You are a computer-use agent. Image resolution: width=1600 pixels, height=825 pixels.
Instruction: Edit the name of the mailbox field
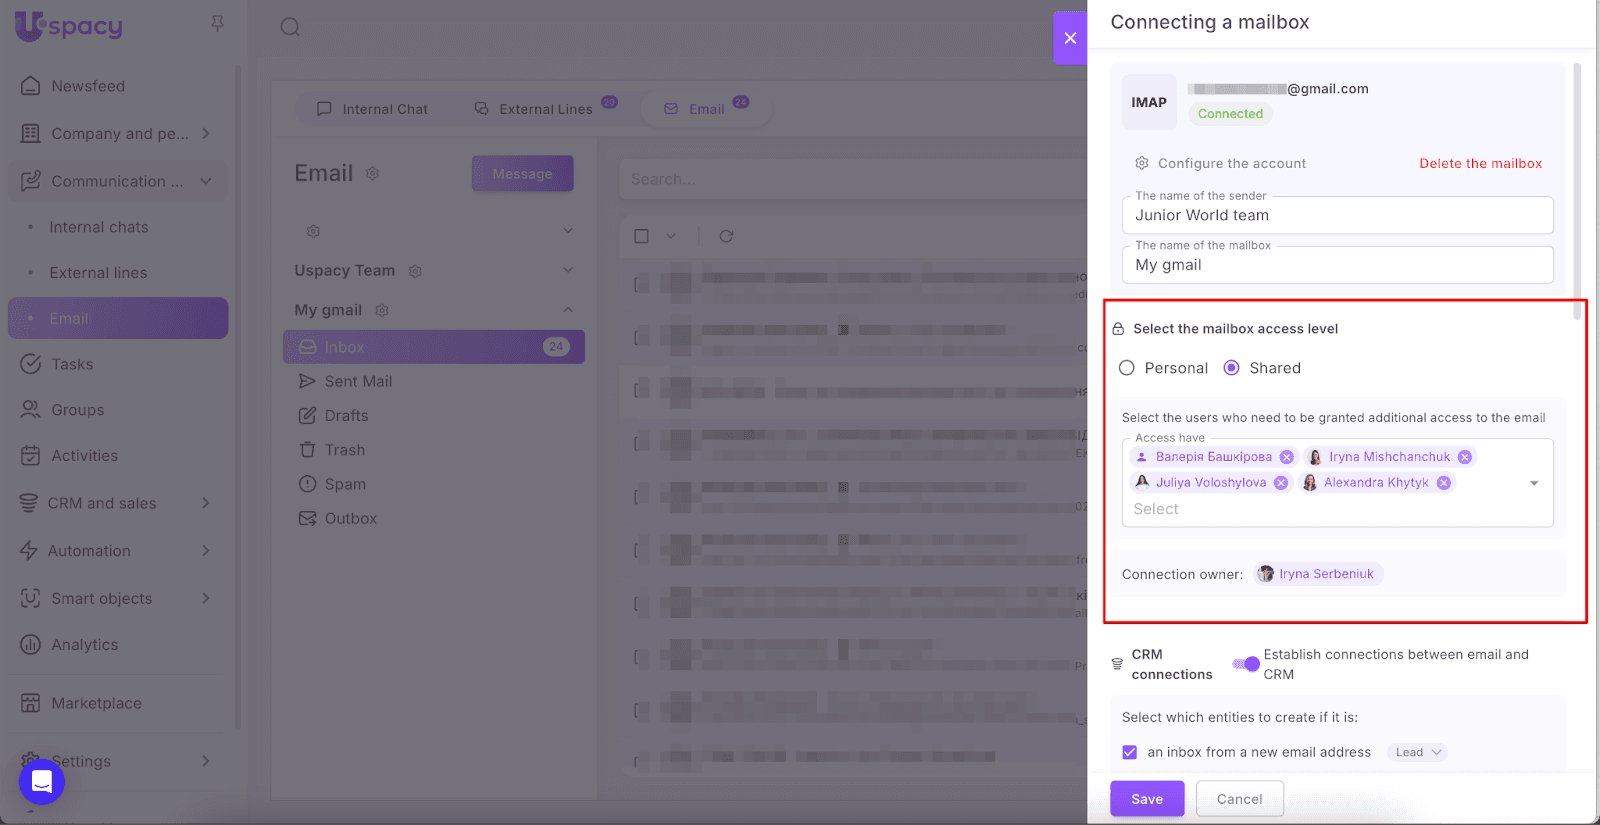[1338, 265]
